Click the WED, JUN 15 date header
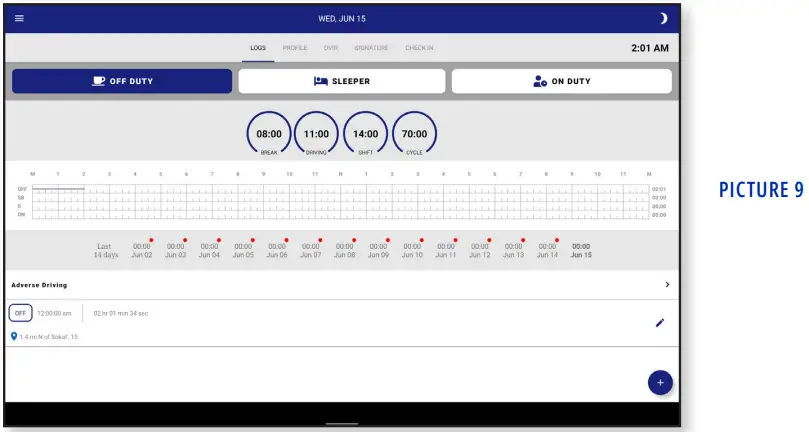Image resolution: width=809 pixels, height=432 pixels. [x=342, y=19]
